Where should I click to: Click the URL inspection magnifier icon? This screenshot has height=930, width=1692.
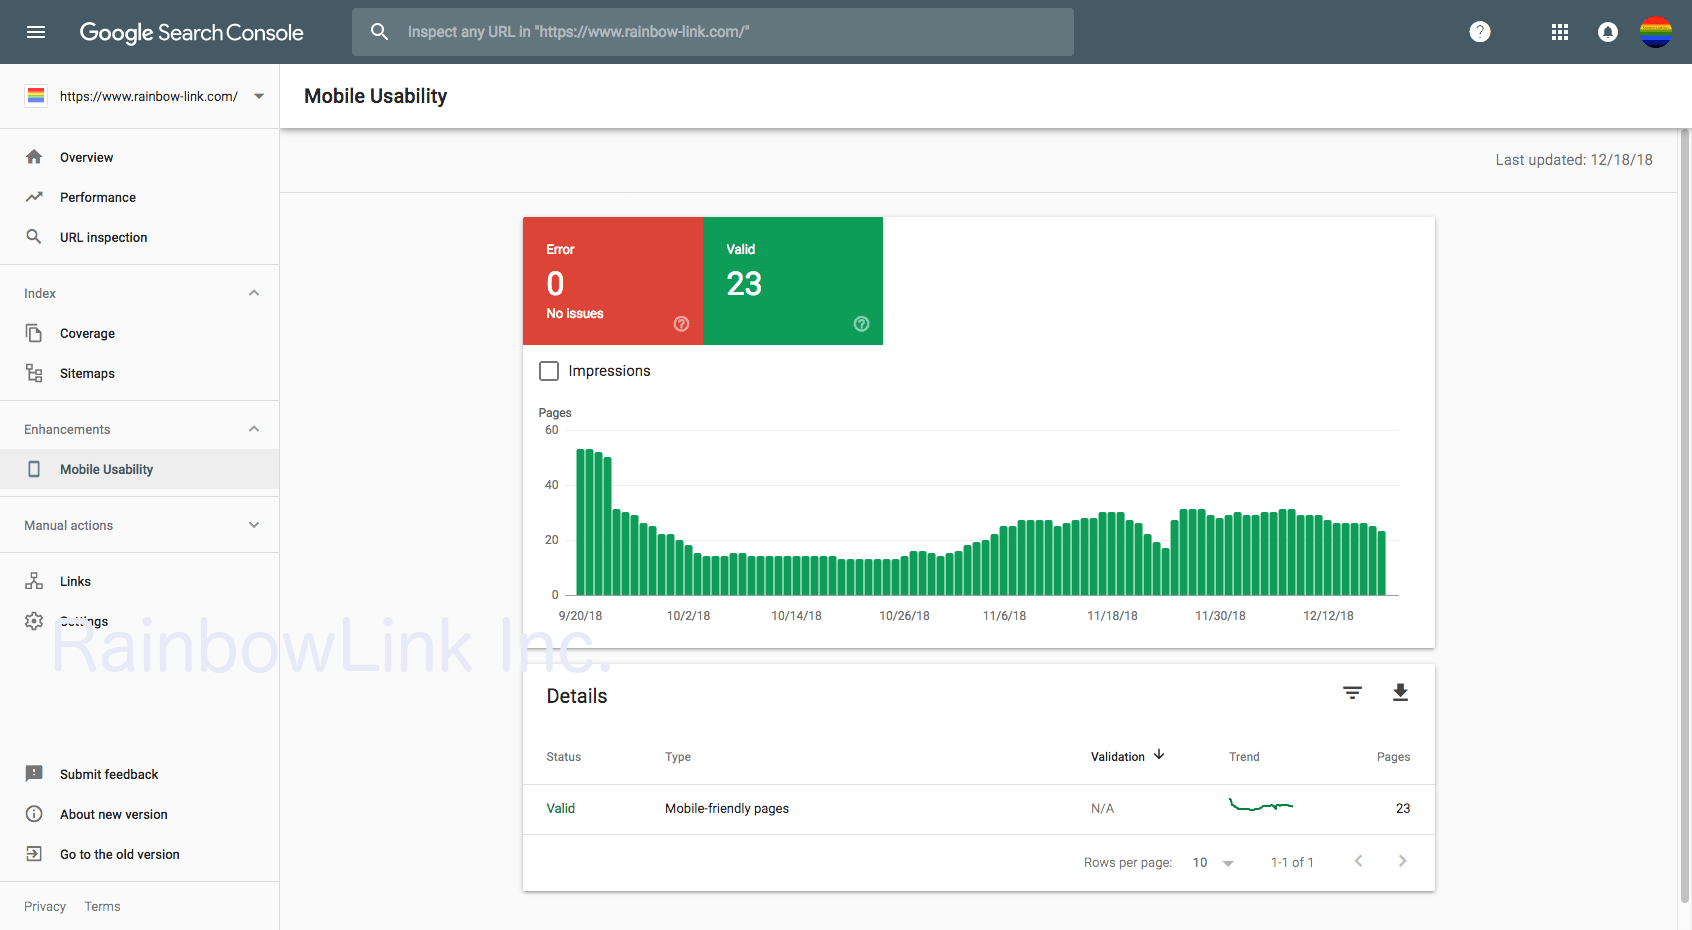[x=34, y=237]
